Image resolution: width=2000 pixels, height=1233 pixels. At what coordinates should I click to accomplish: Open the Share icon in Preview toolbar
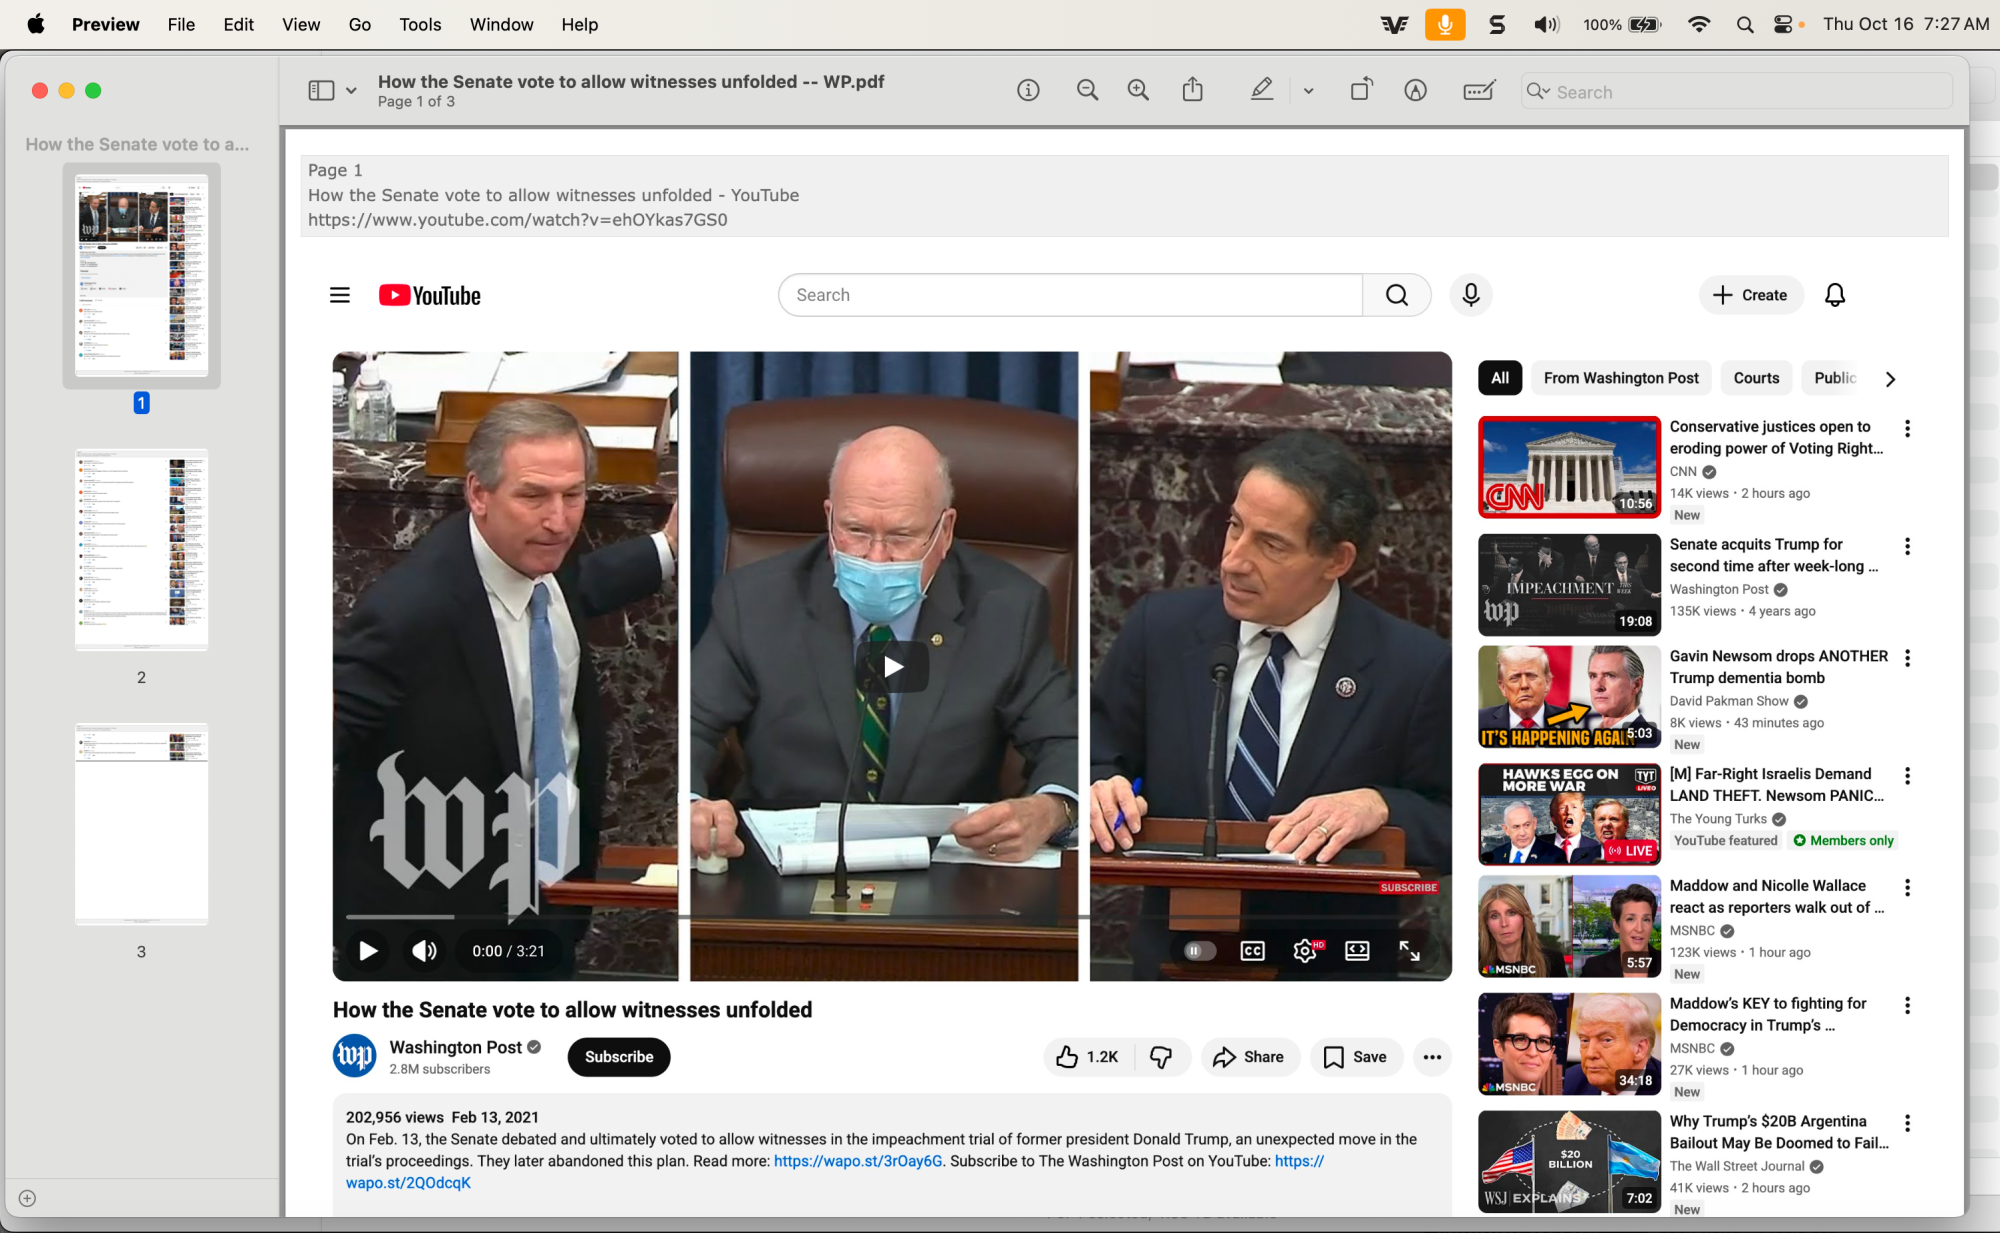tap(1192, 91)
